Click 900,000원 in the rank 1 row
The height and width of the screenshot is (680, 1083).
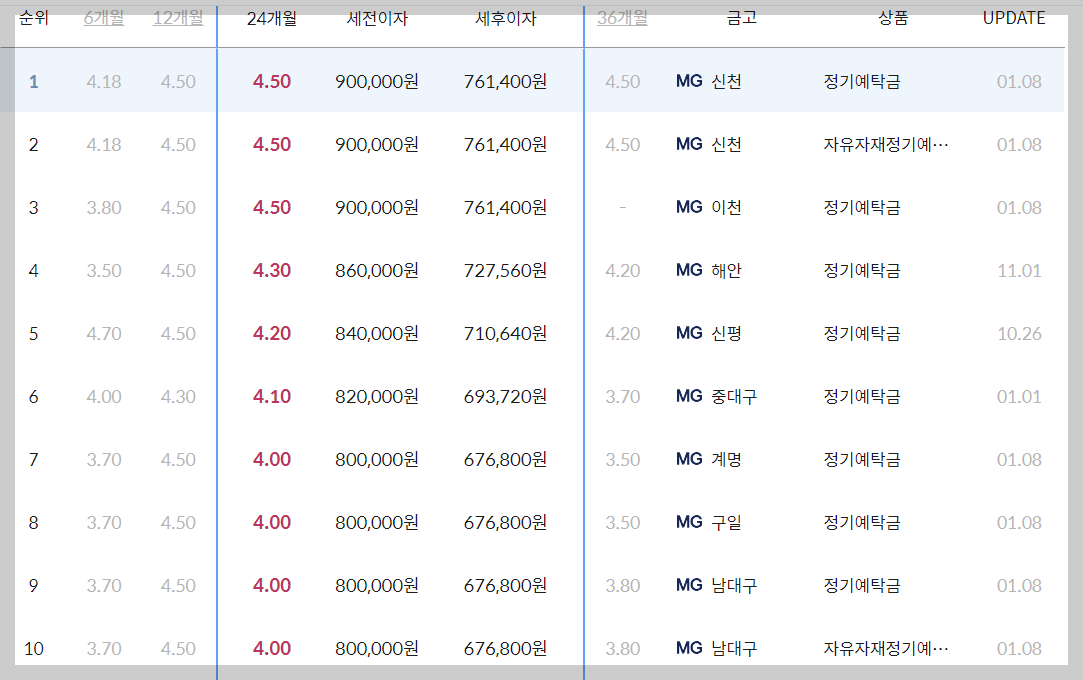377,81
